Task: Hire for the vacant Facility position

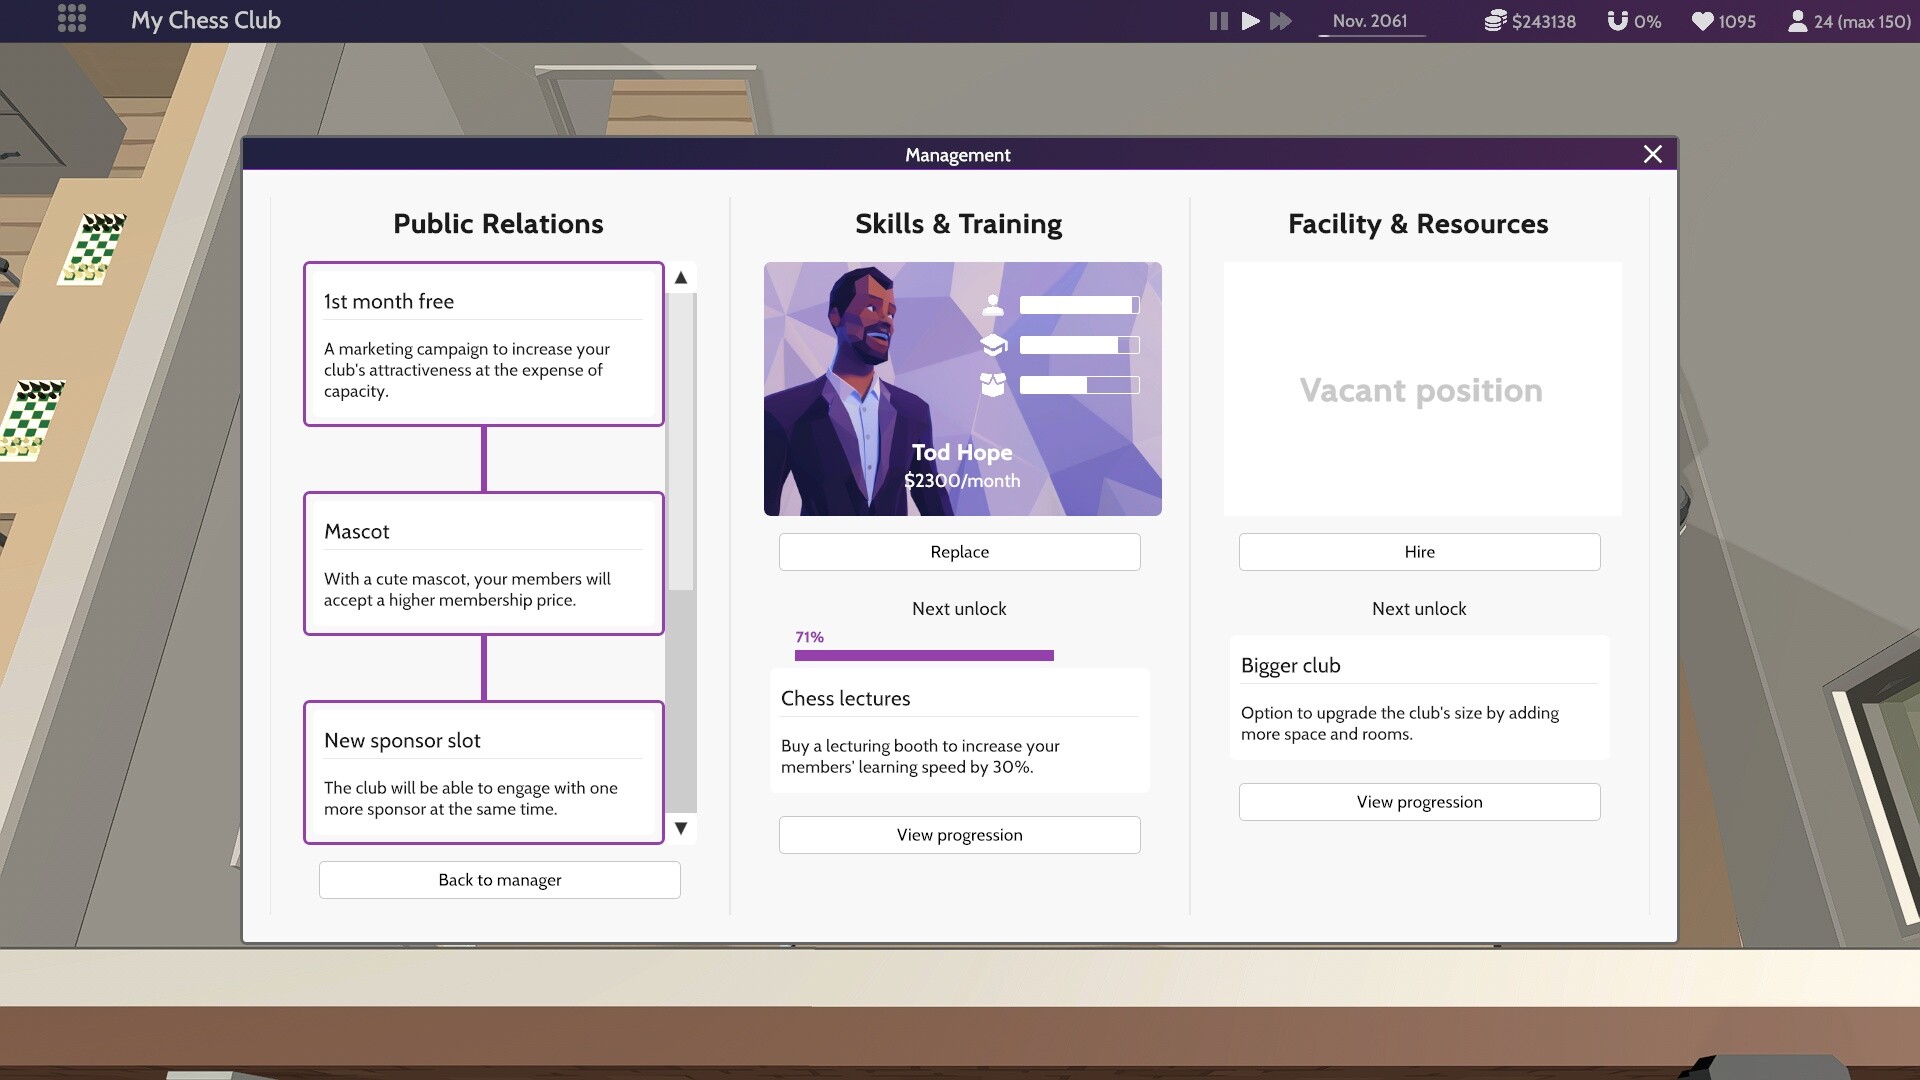Action: point(1419,551)
